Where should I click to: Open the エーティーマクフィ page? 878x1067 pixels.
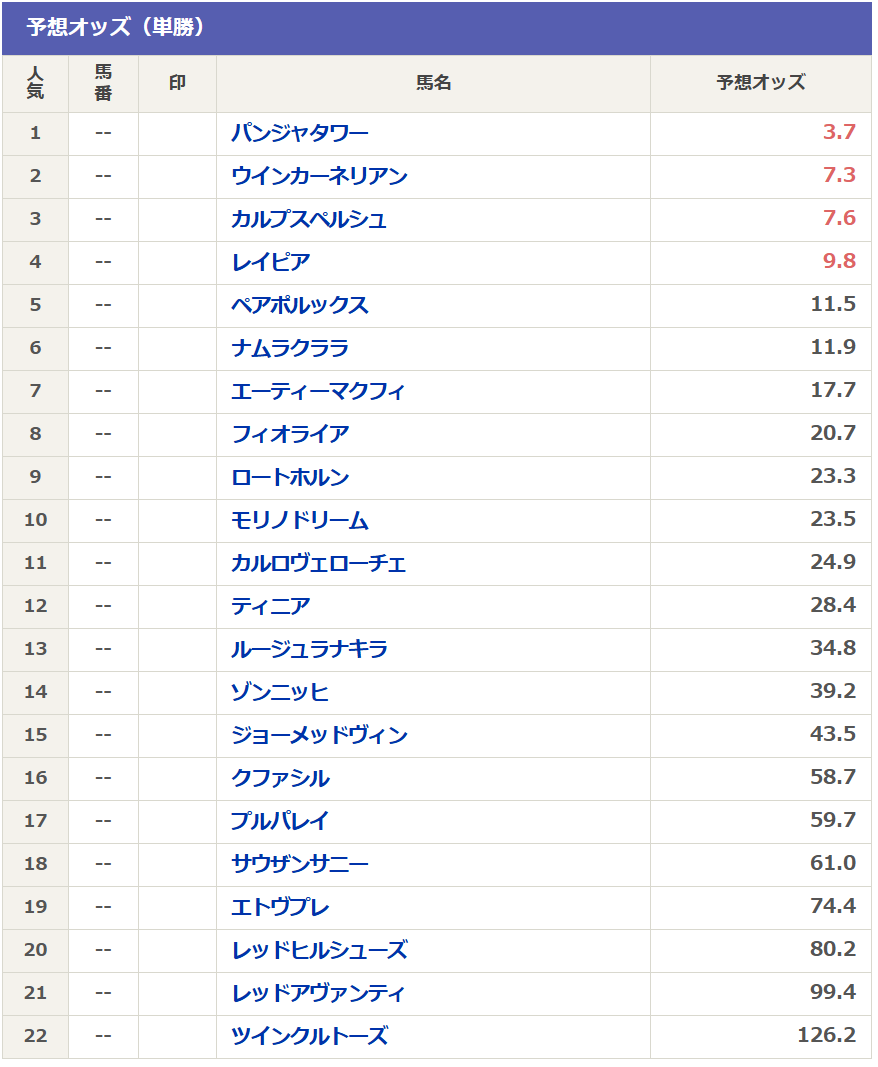tap(318, 391)
